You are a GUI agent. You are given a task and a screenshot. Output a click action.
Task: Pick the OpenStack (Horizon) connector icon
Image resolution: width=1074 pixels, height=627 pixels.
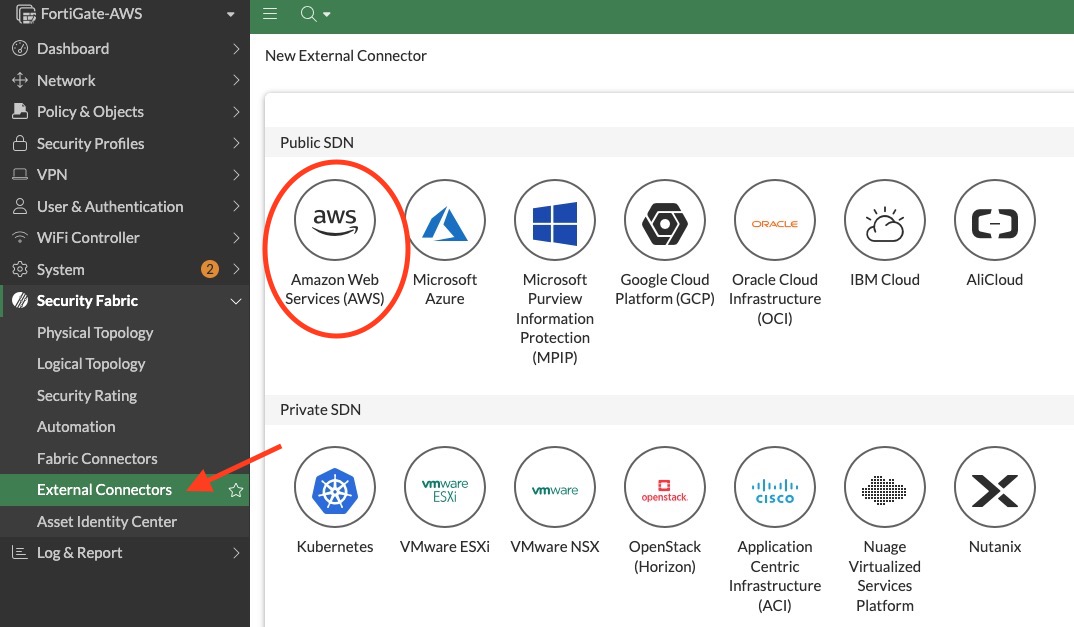tap(664, 487)
